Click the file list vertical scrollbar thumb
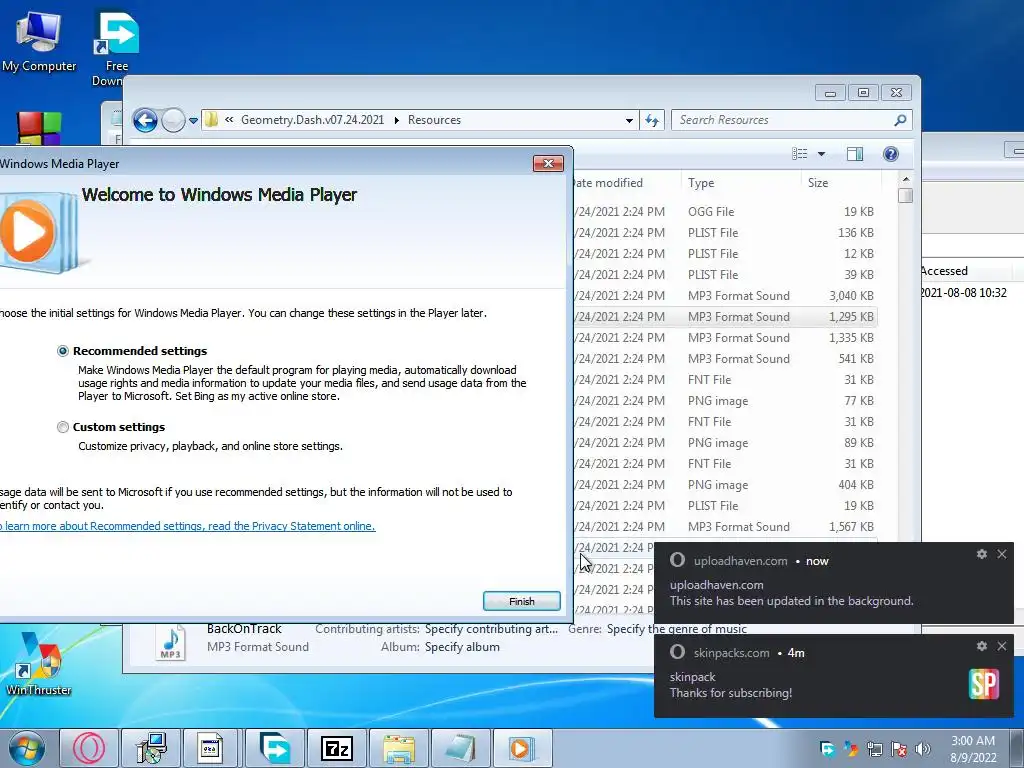This screenshot has width=1024, height=768. click(905, 195)
